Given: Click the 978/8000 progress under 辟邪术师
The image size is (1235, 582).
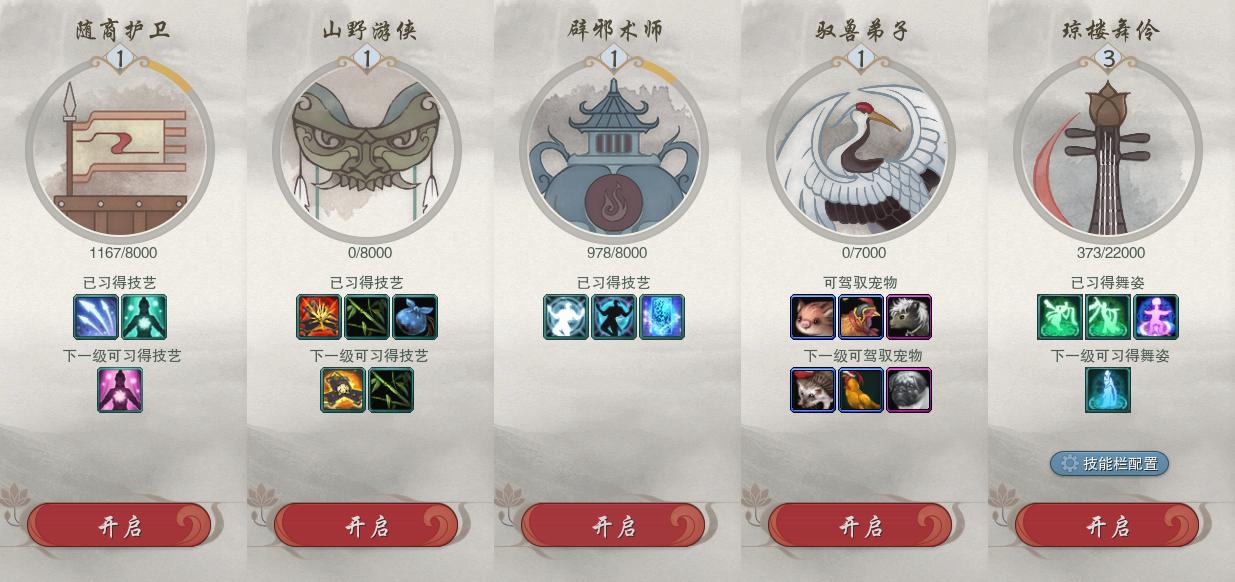Looking at the screenshot, I should [614, 253].
